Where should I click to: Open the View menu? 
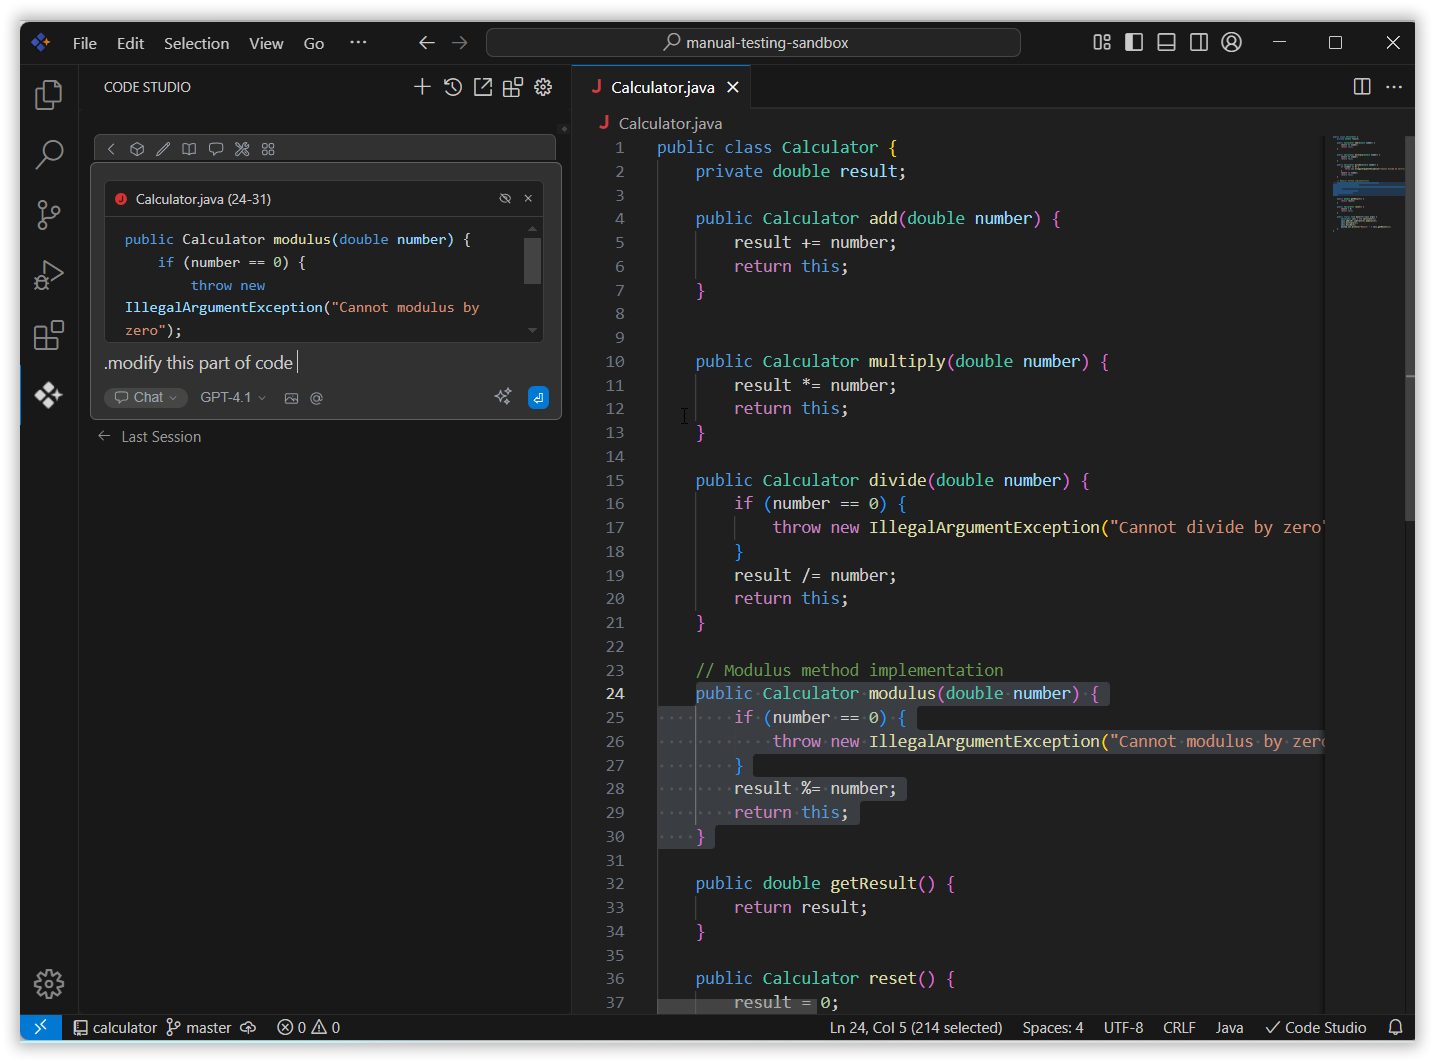[x=266, y=43]
